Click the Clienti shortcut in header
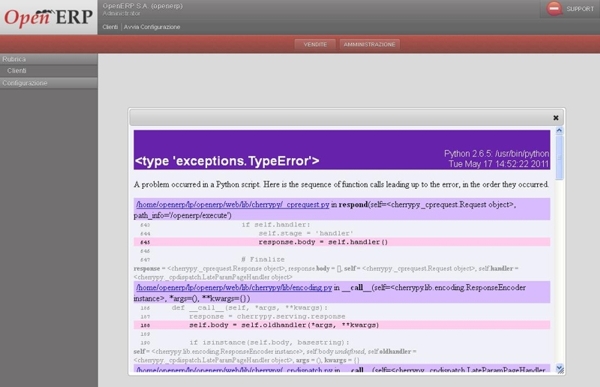The image size is (600, 387). (110, 27)
